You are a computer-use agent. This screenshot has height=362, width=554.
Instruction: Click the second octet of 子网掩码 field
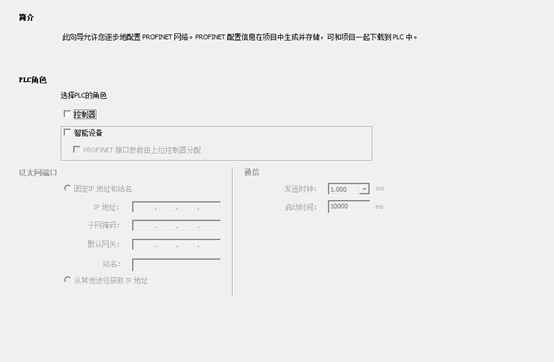(x=166, y=226)
